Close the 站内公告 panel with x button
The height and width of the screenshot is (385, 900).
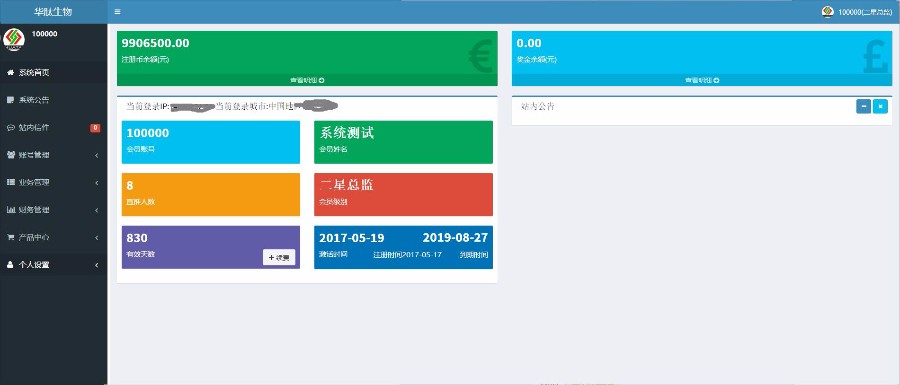point(880,106)
